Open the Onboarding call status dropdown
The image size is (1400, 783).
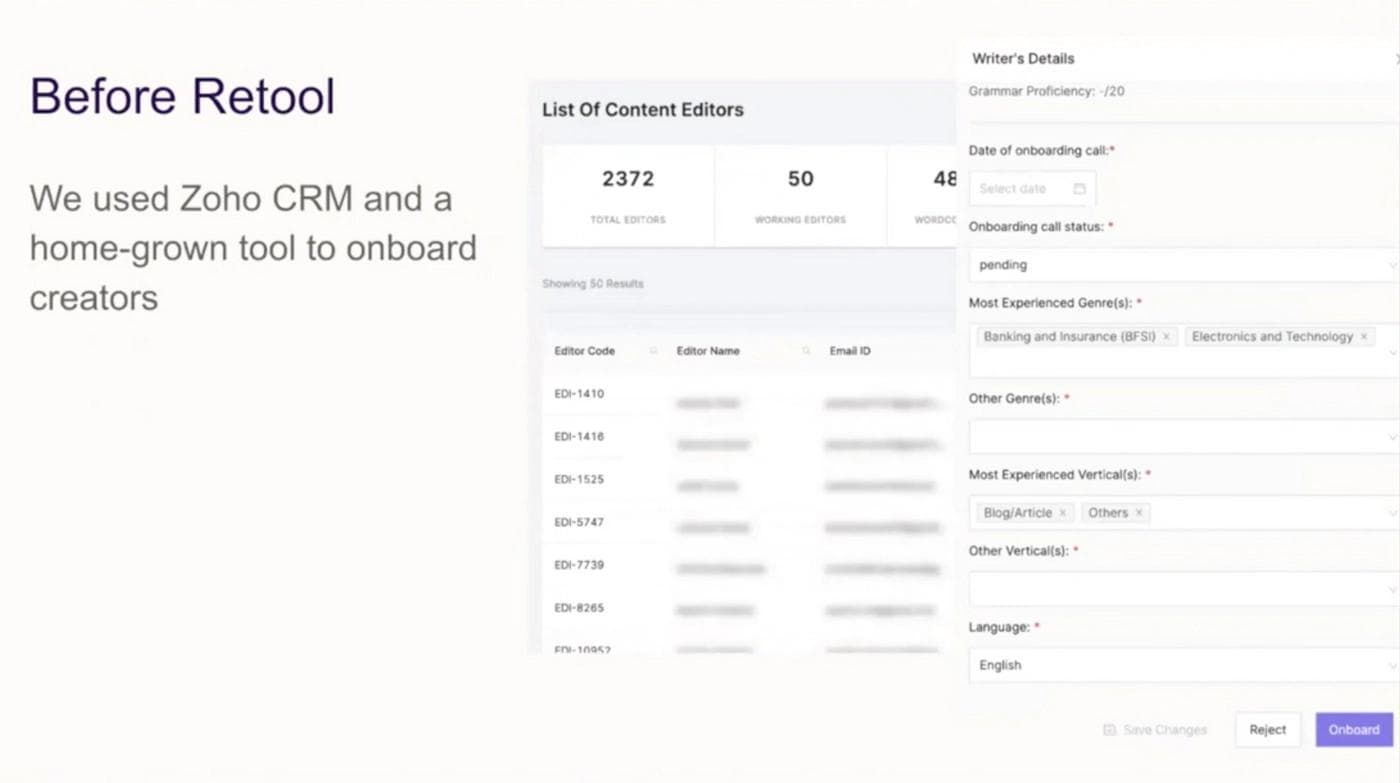[x=1182, y=265]
